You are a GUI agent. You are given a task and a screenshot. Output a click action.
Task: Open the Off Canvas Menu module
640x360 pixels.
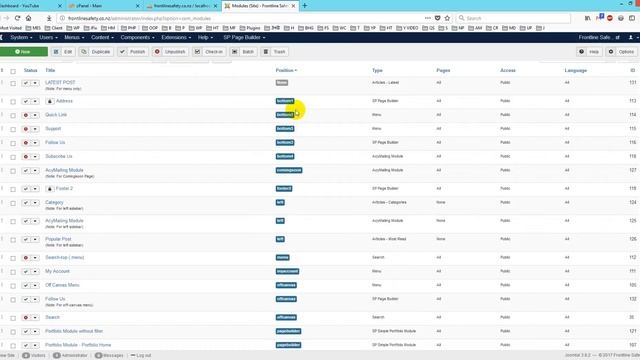point(62,285)
